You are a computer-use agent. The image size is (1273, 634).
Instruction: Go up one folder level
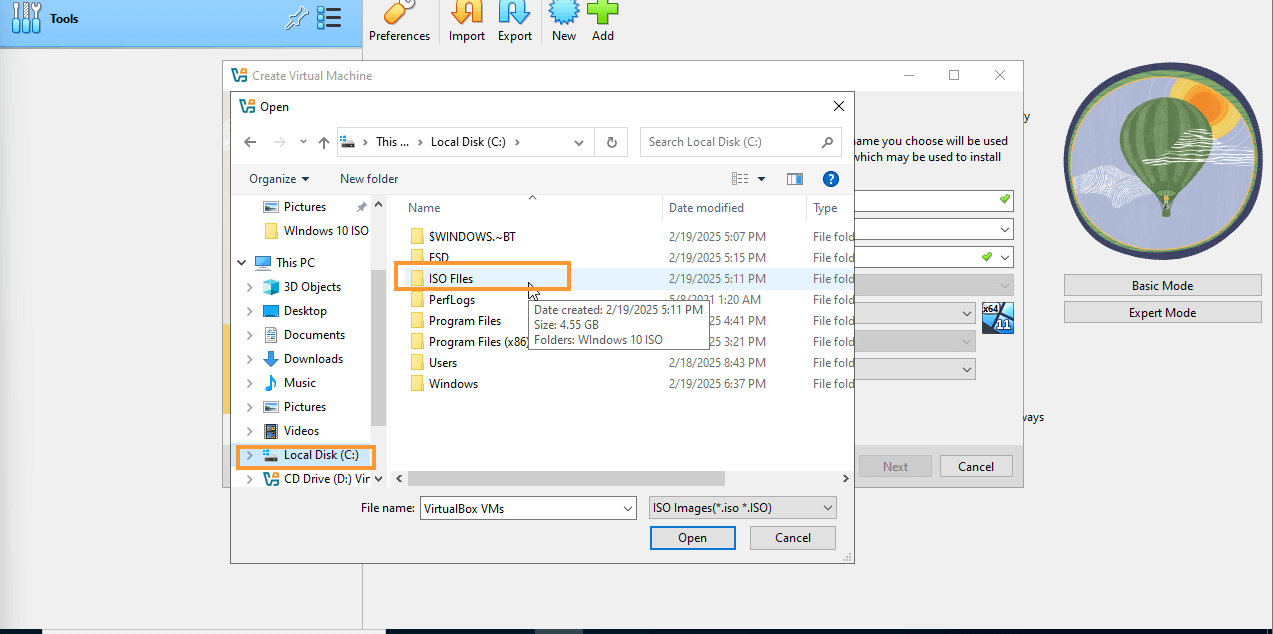pyautogui.click(x=324, y=142)
